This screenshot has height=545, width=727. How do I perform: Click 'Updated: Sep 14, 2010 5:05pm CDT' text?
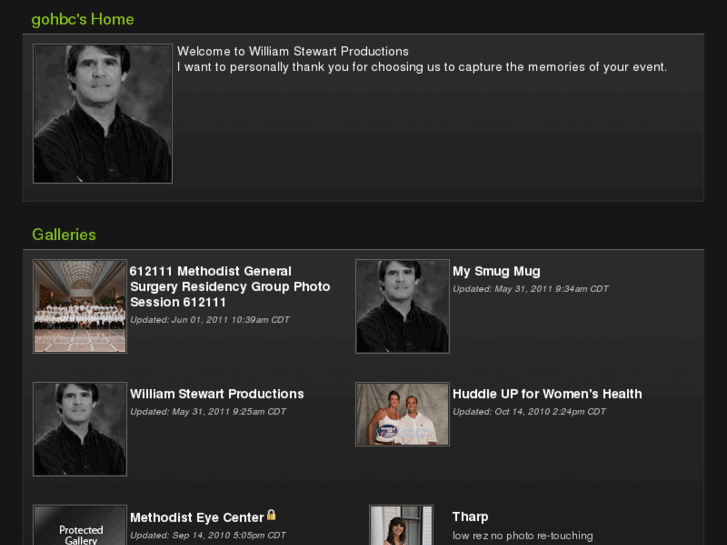coord(208,535)
